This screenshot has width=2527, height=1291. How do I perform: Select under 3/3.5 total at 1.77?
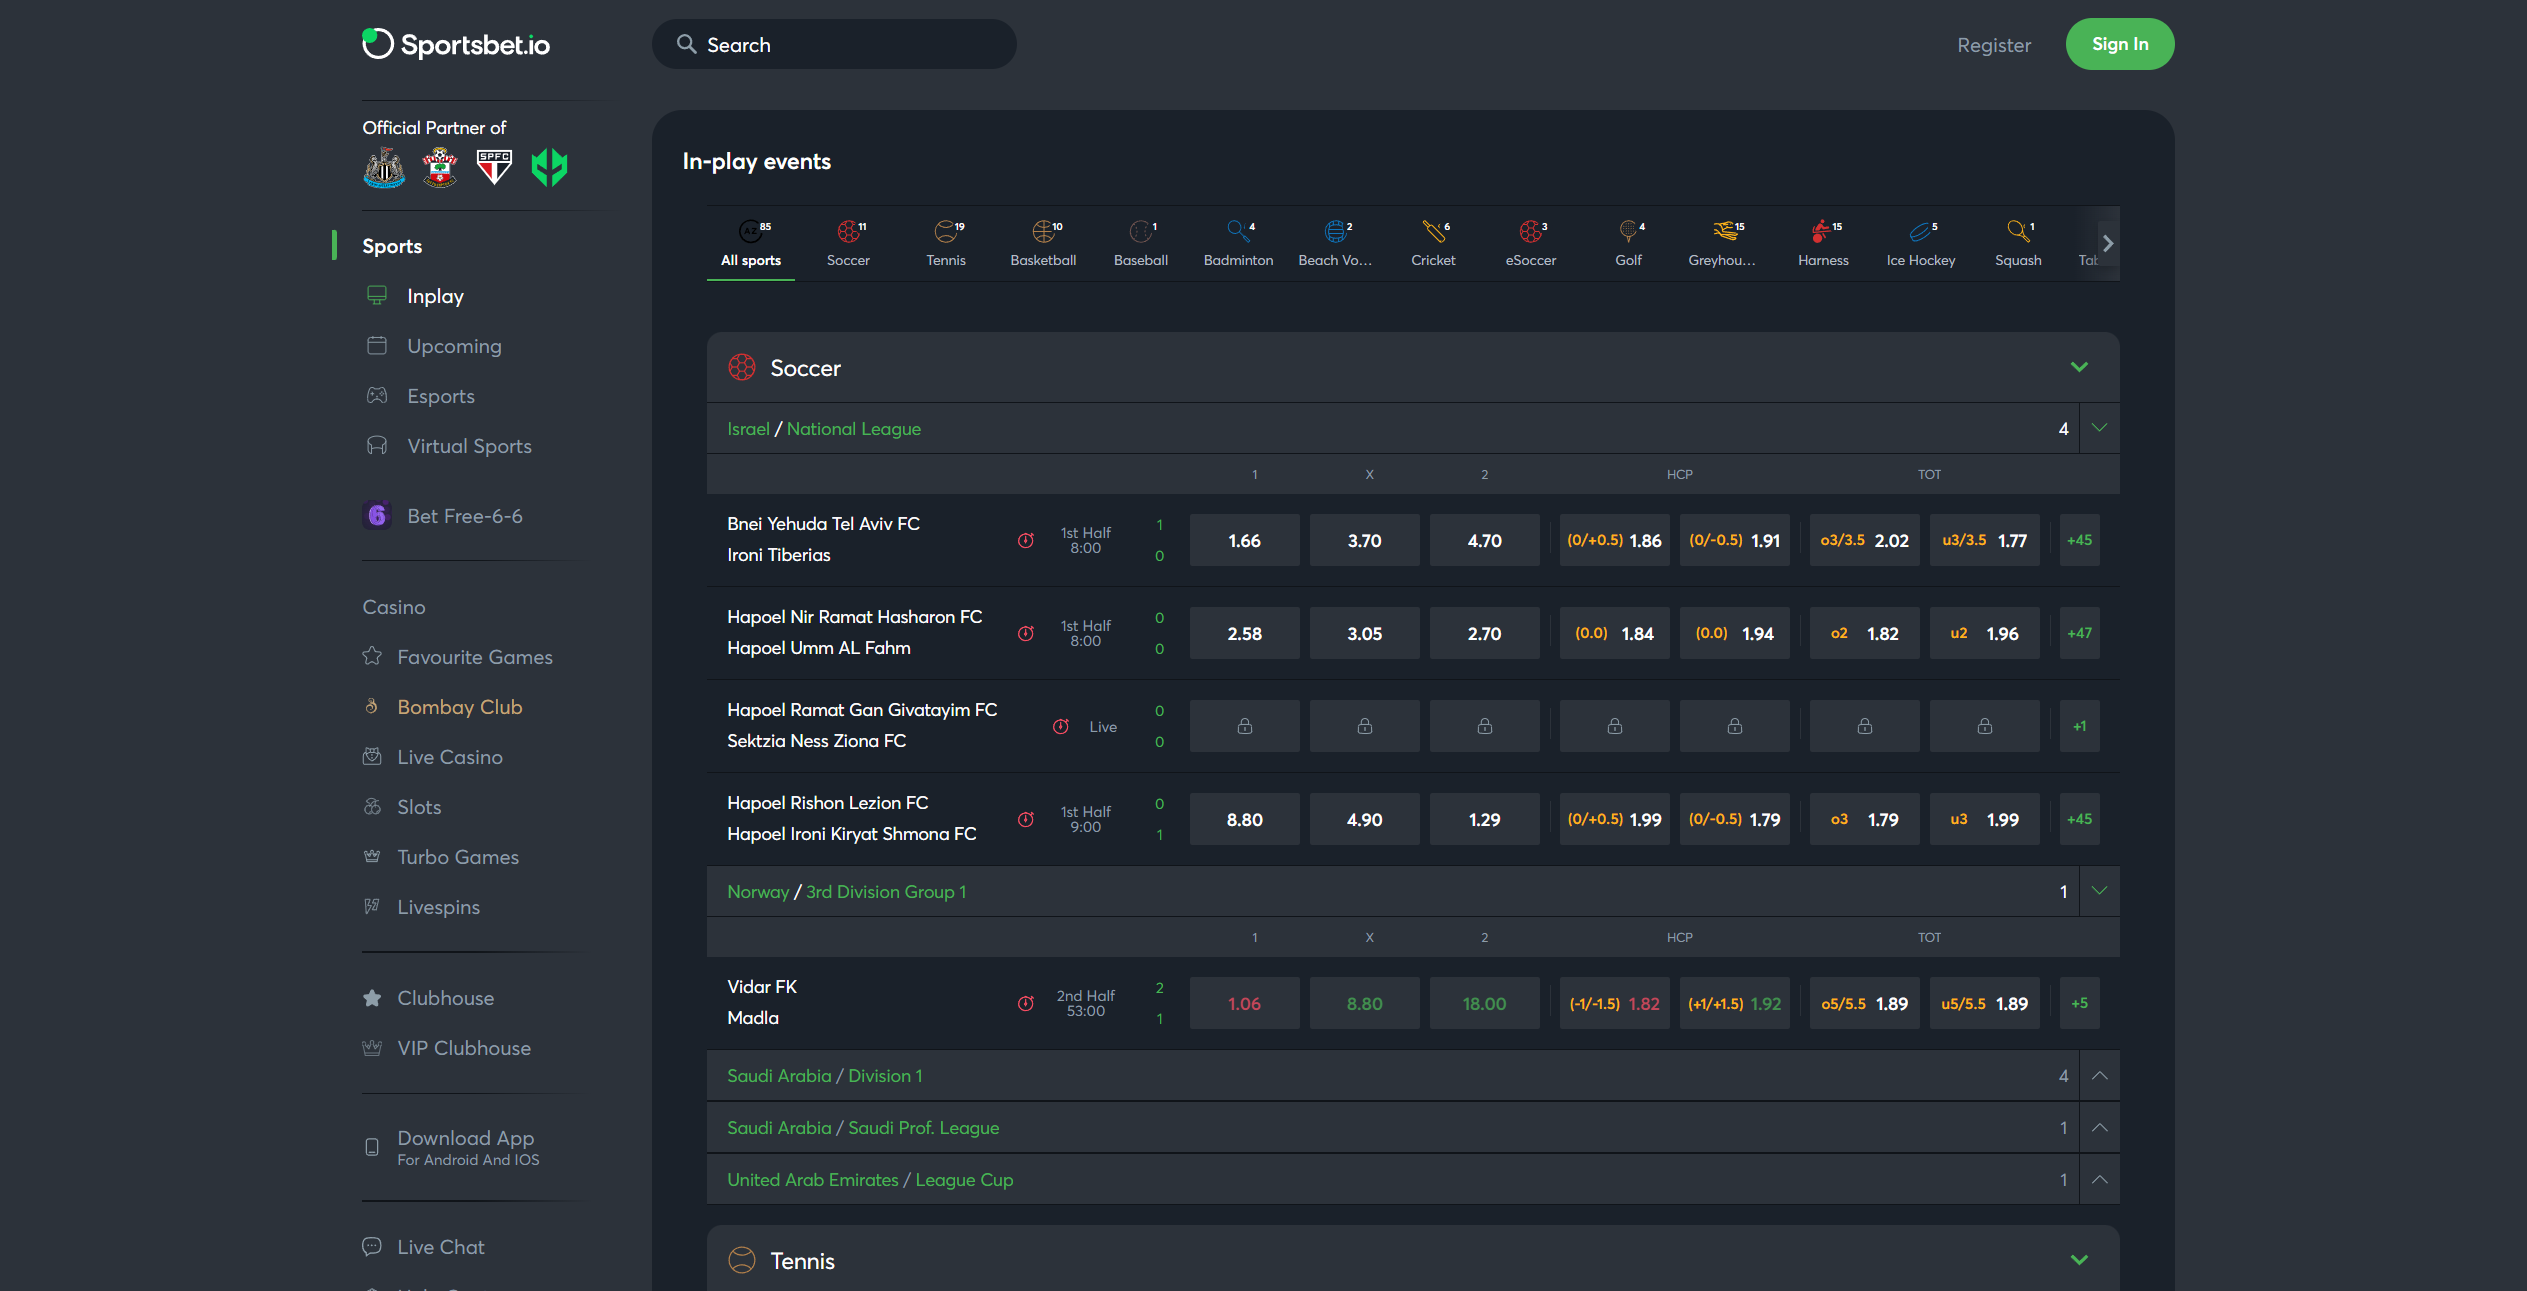click(1985, 540)
